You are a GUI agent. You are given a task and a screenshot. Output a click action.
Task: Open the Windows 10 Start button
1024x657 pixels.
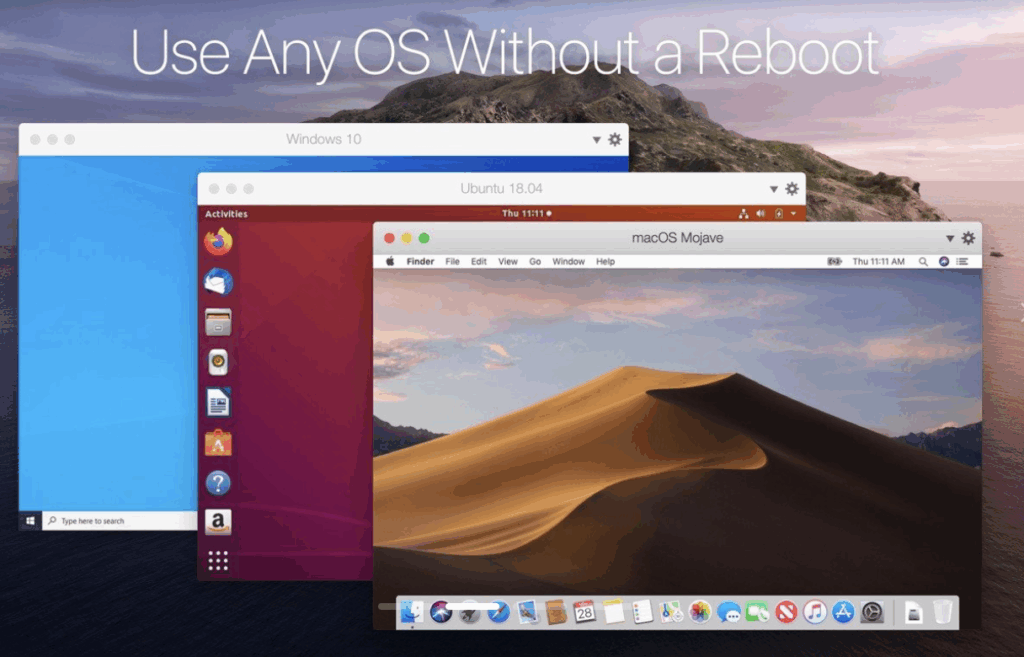tap(30, 521)
